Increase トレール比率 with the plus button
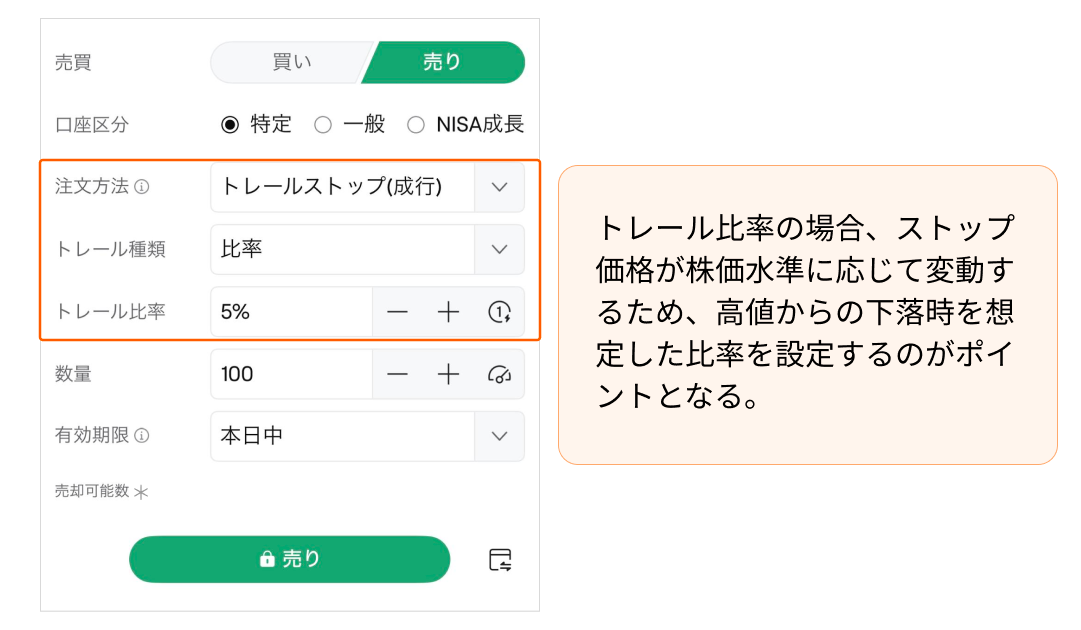Screen dimensions: 1081x630 pos(448,312)
